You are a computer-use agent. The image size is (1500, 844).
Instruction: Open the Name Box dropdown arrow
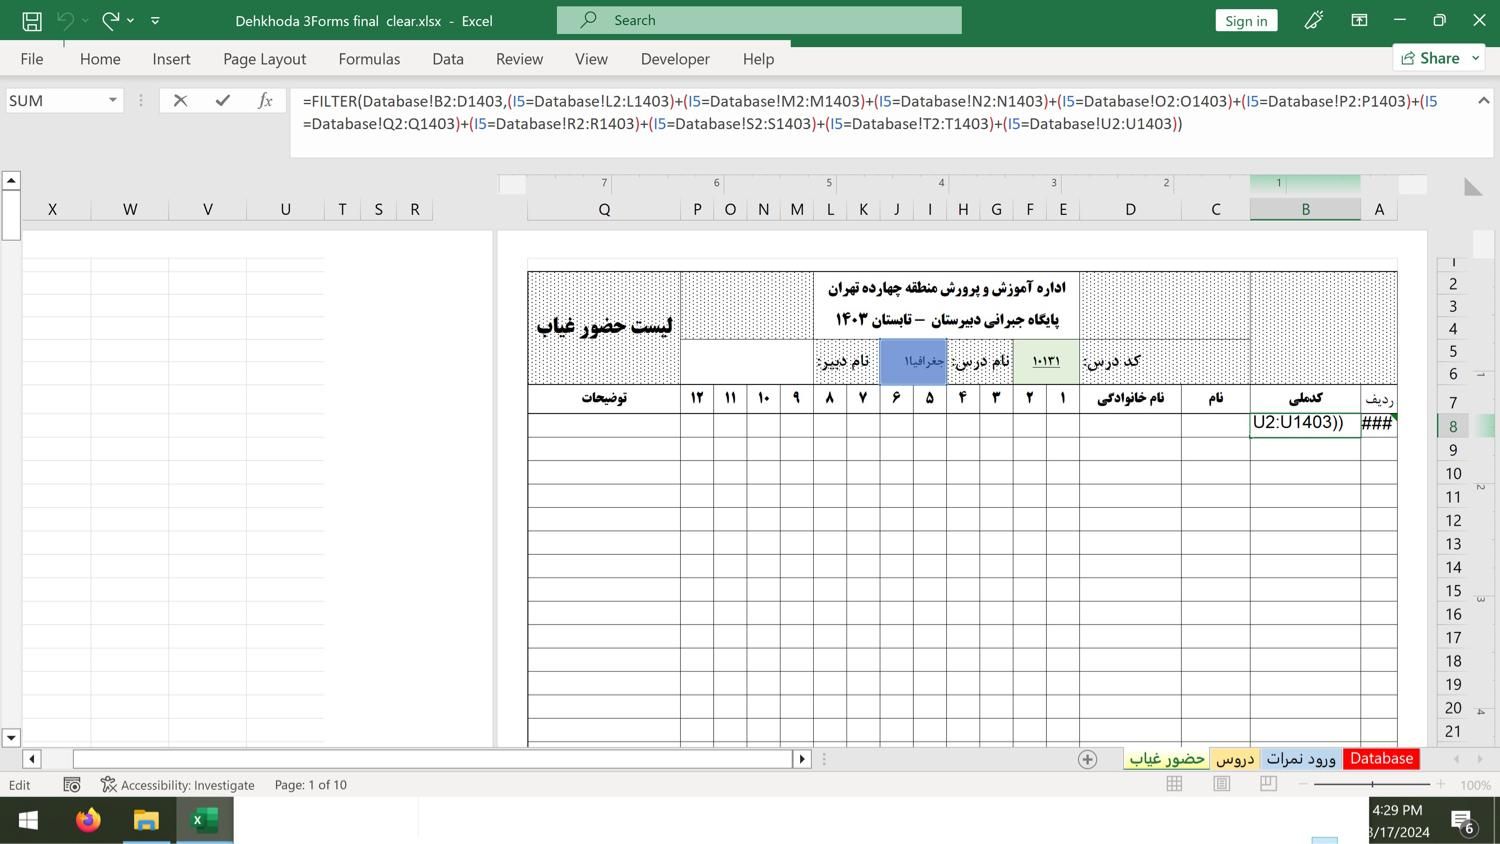tap(112, 100)
